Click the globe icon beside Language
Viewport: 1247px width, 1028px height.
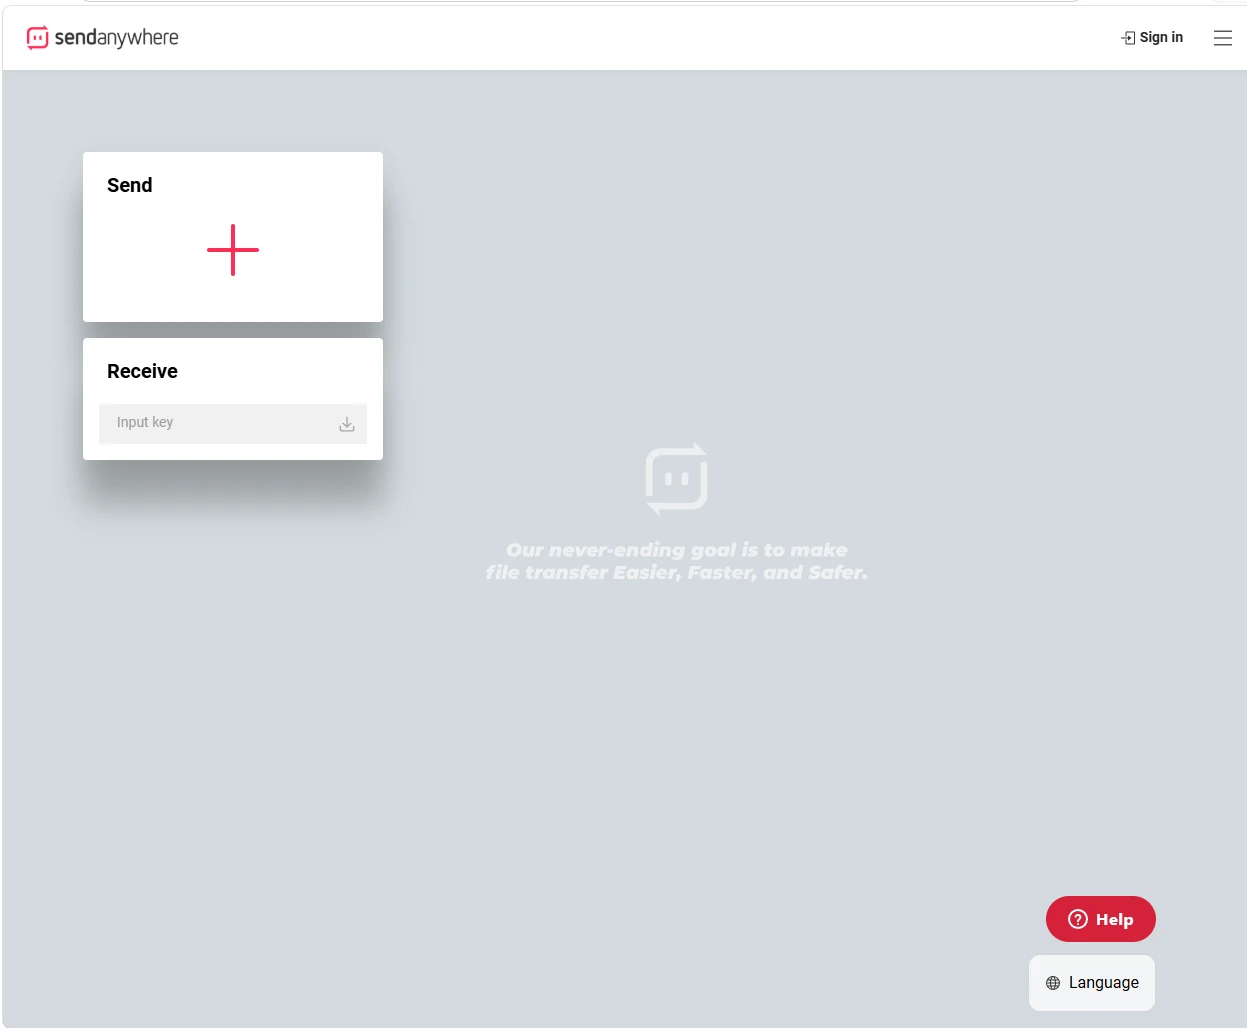[x=1053, y=983]
